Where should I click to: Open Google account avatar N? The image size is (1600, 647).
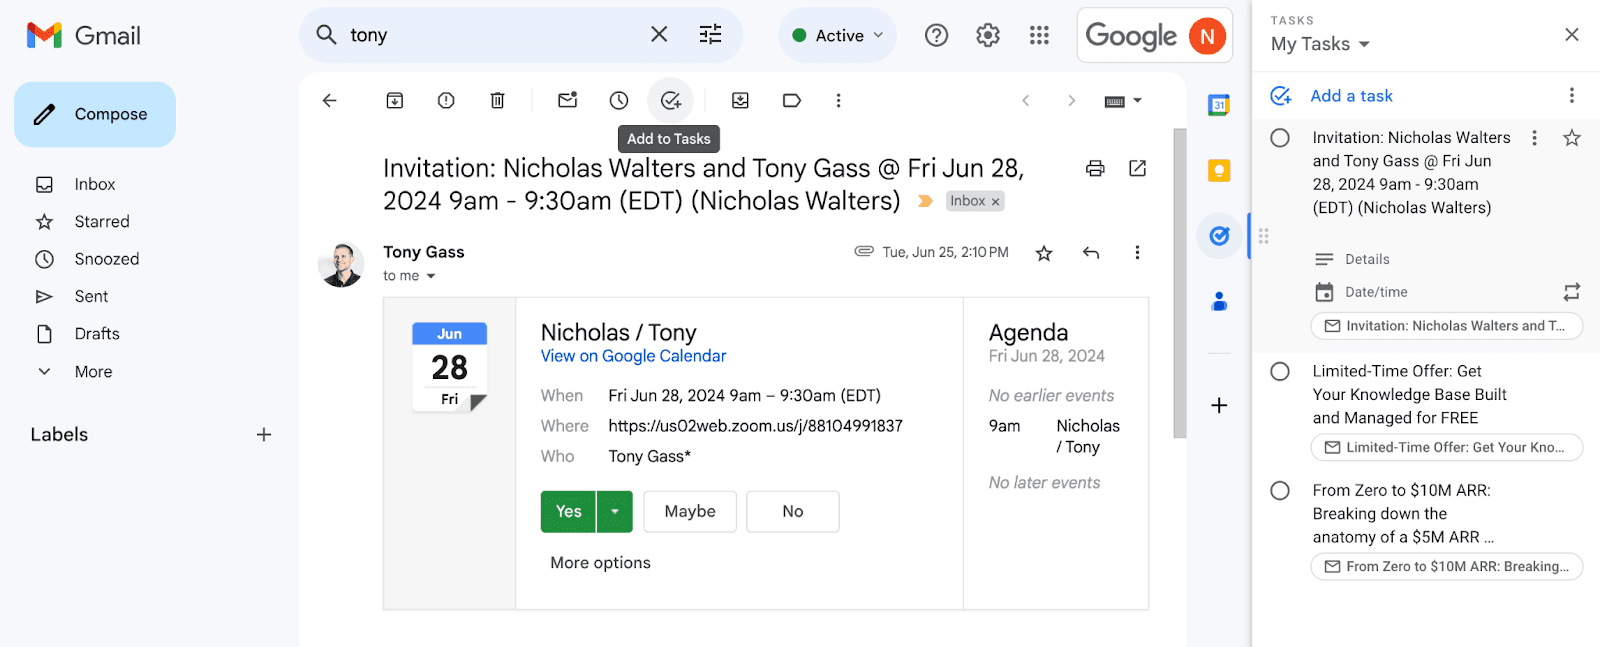click(x=1207, y=37)
